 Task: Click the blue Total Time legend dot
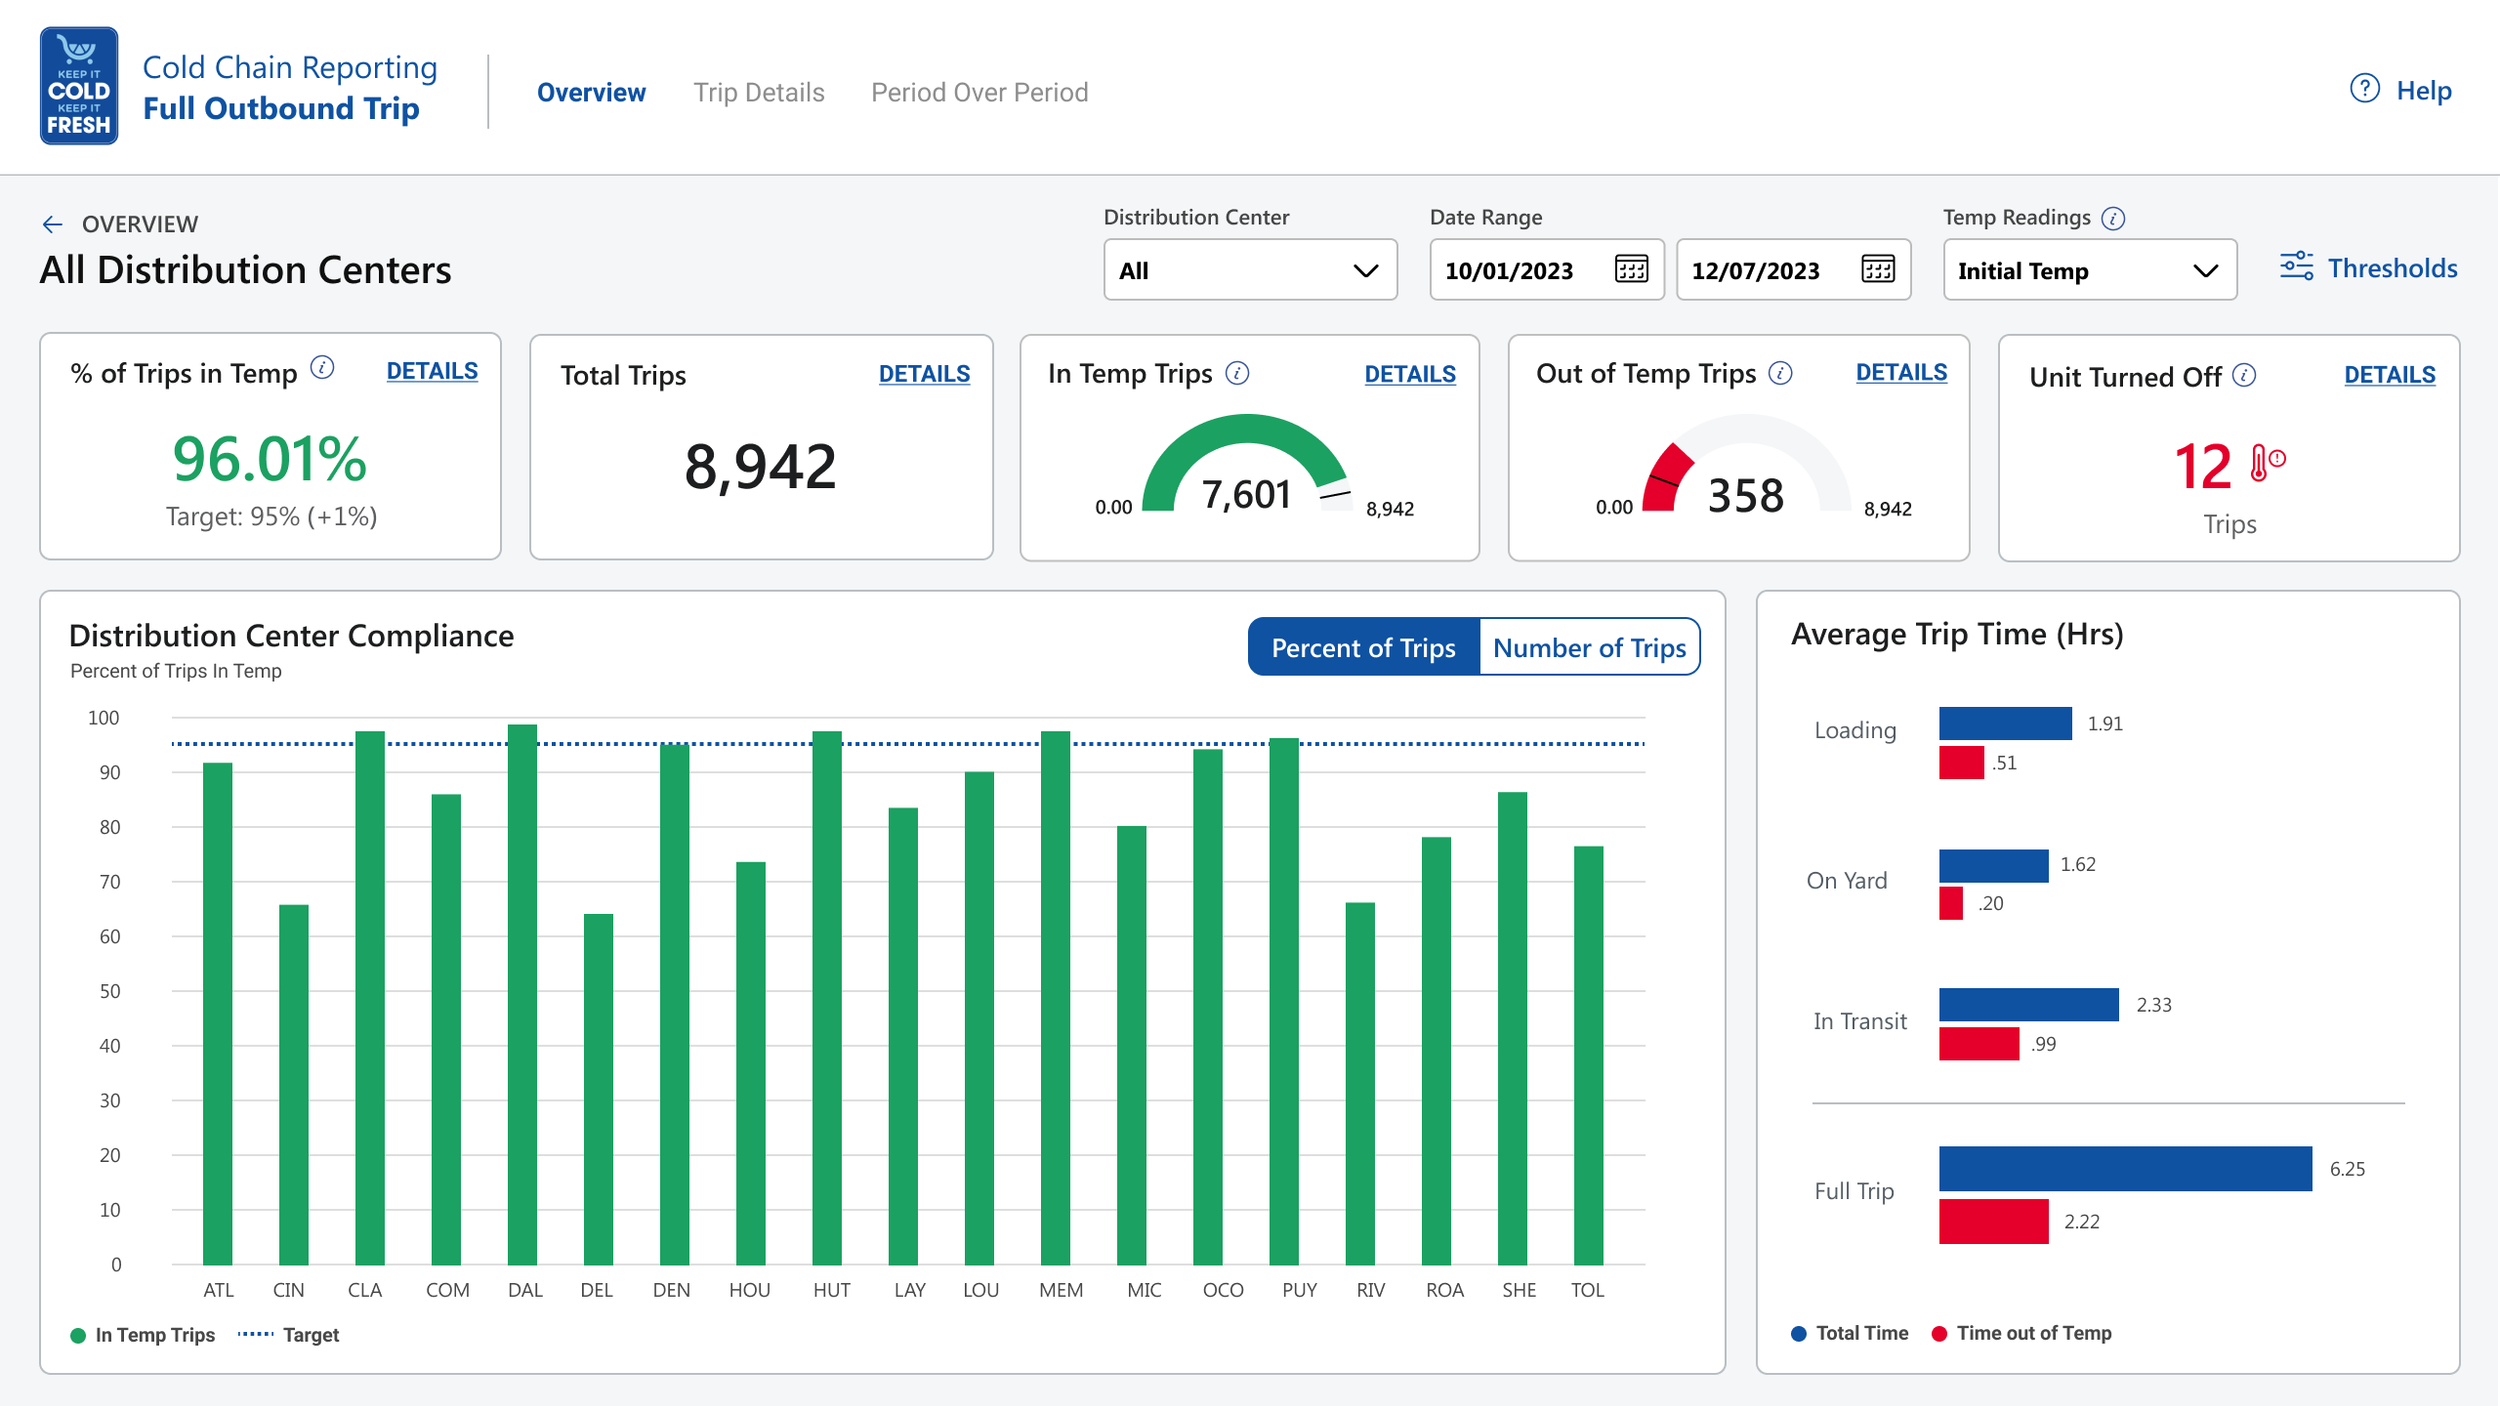(x=1798, y=1333)
